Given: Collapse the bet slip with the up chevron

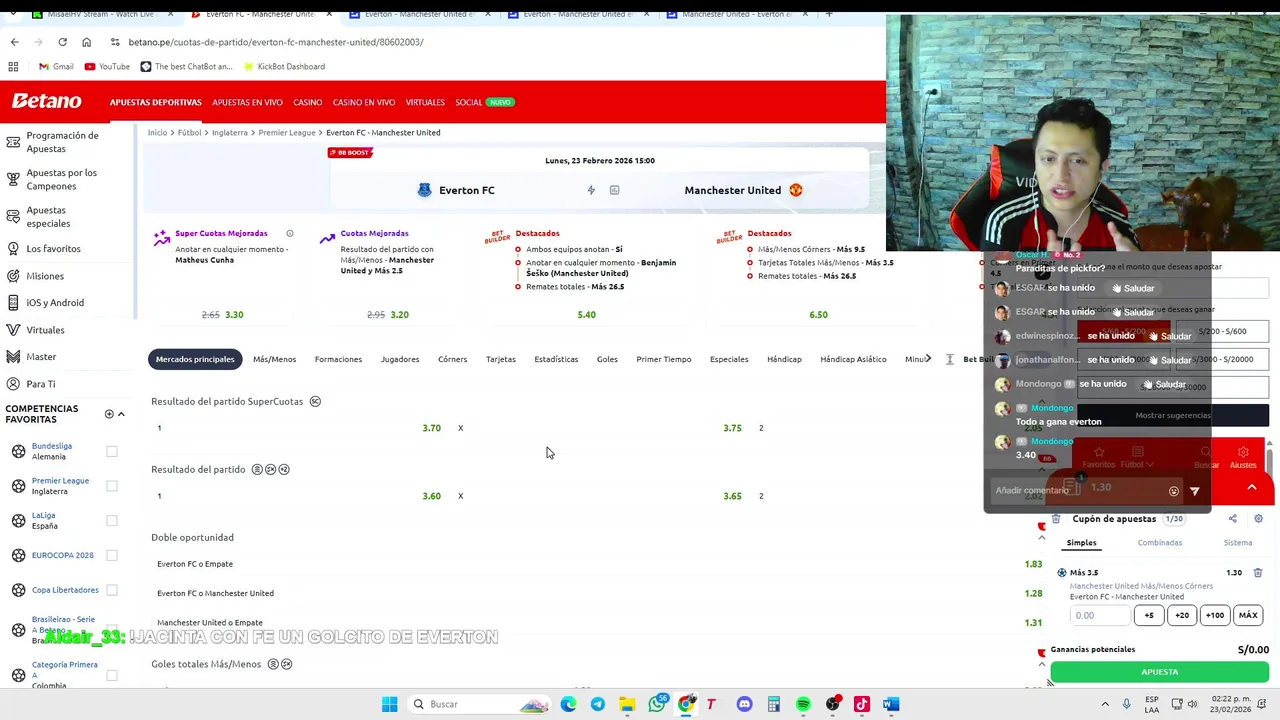Looking at the screenshot, I should click(x=1251, y=487).
